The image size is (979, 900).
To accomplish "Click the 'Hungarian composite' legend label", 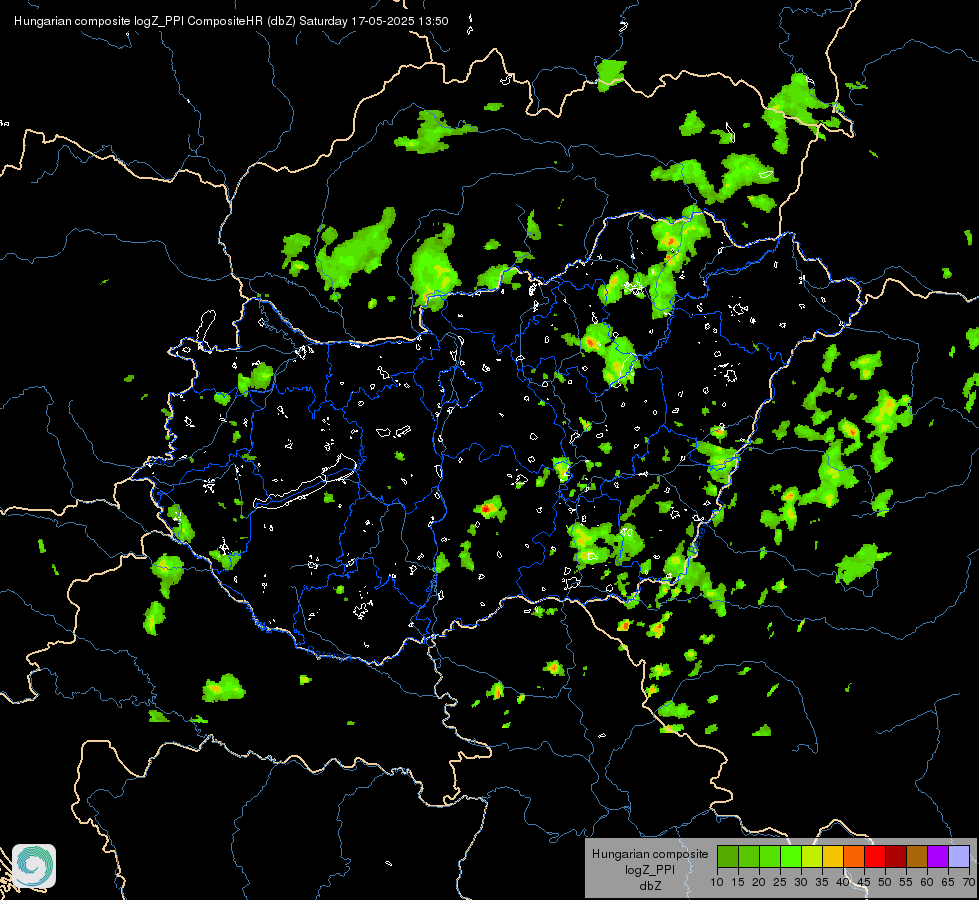I will click(650, 854).
